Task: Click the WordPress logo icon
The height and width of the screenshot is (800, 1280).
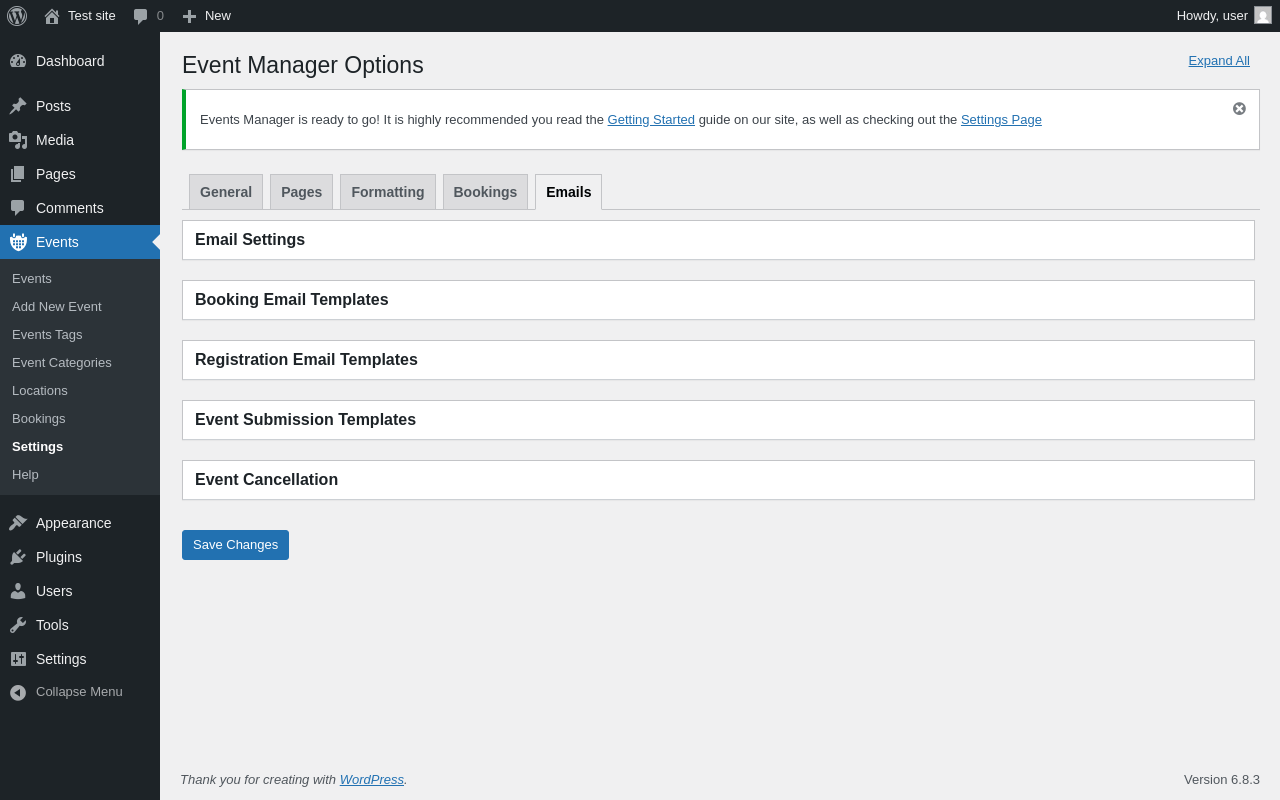Action: click(x=17, y=16)
